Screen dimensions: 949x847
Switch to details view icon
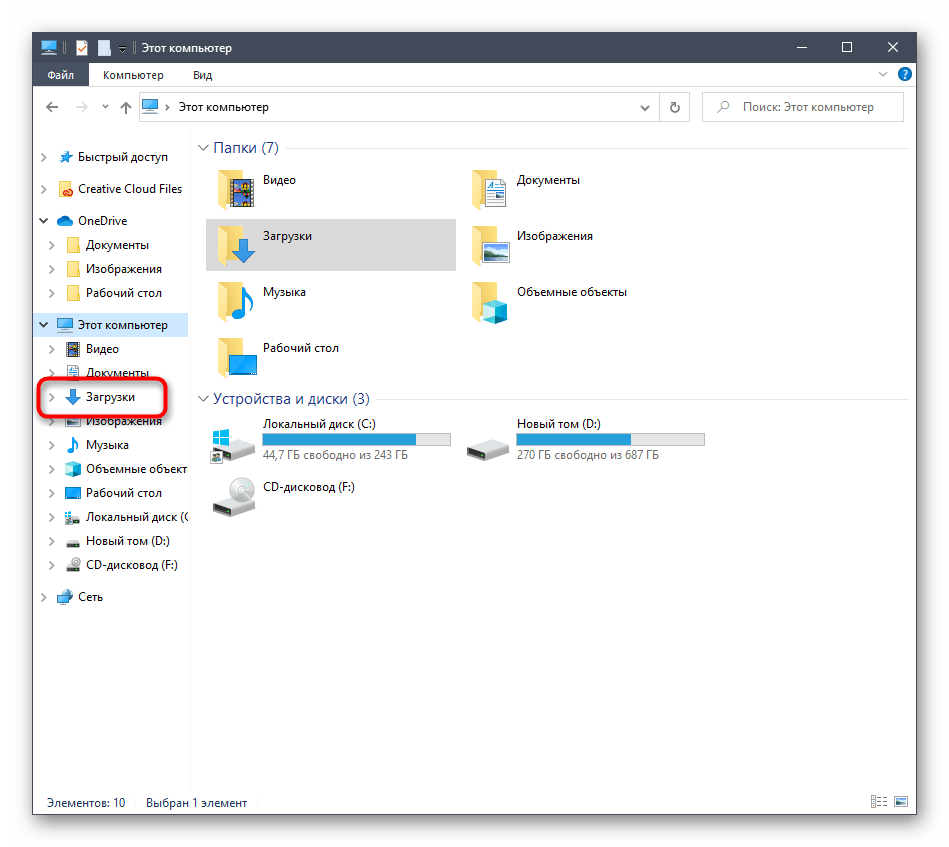(879, 802)
